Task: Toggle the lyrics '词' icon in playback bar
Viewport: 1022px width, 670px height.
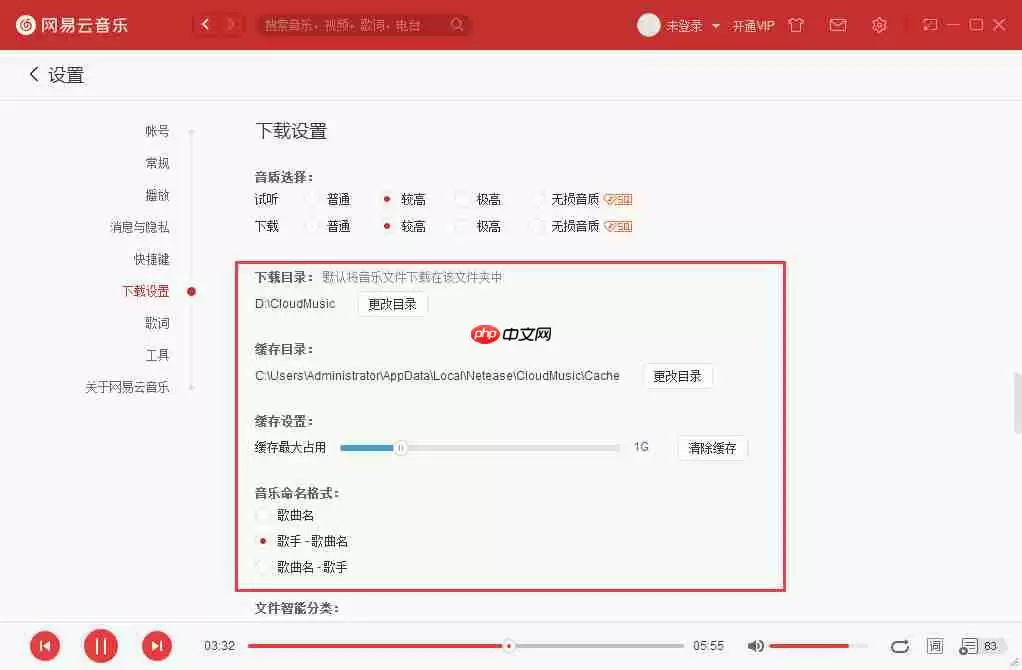Action: [x=935, y=646]
